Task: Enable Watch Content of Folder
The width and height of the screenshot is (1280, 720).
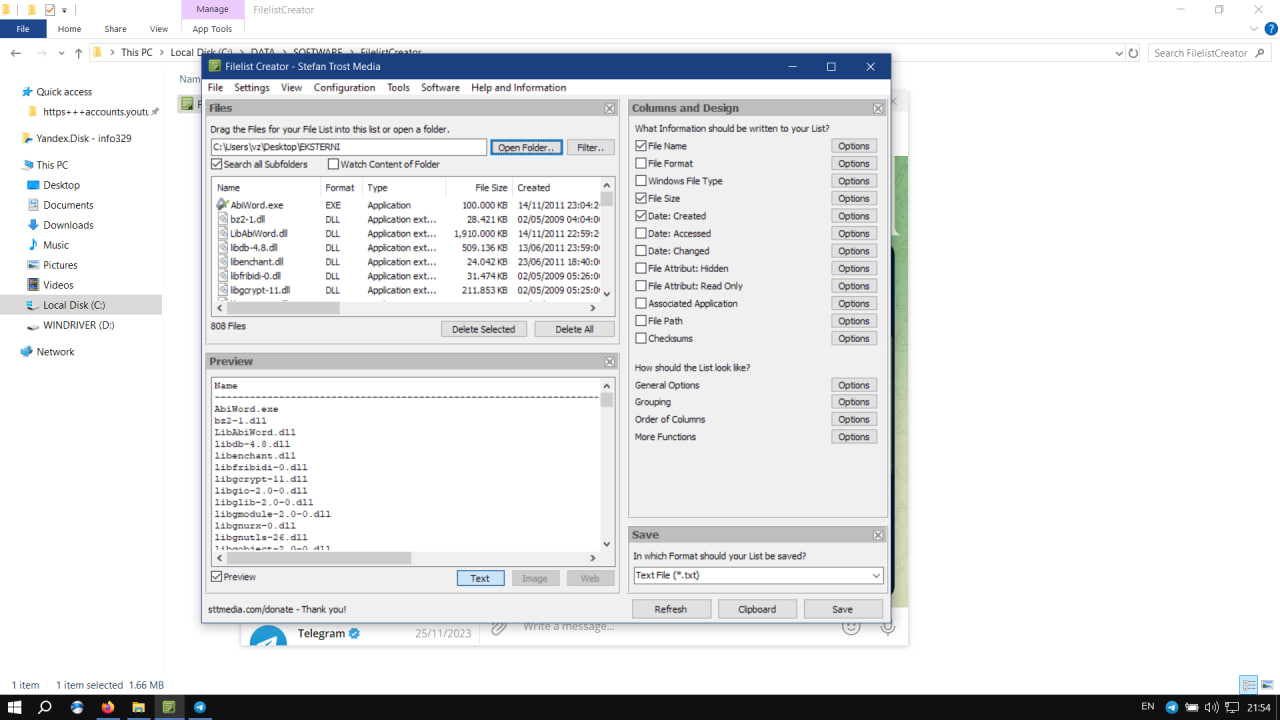Action: click(333, 164)
